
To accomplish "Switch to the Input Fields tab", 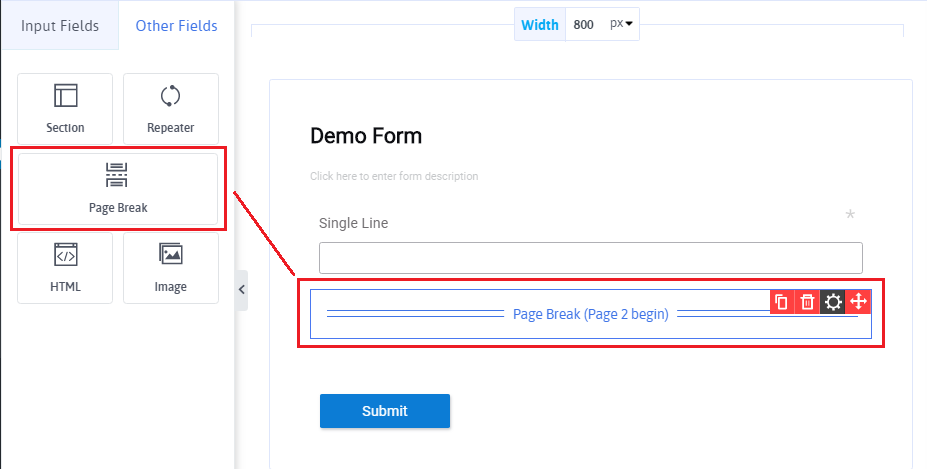I will click(x=60, y=26).
